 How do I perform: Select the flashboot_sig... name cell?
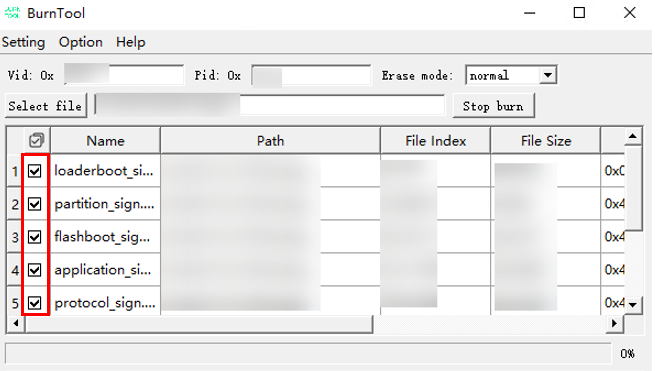tap(105, 237)
